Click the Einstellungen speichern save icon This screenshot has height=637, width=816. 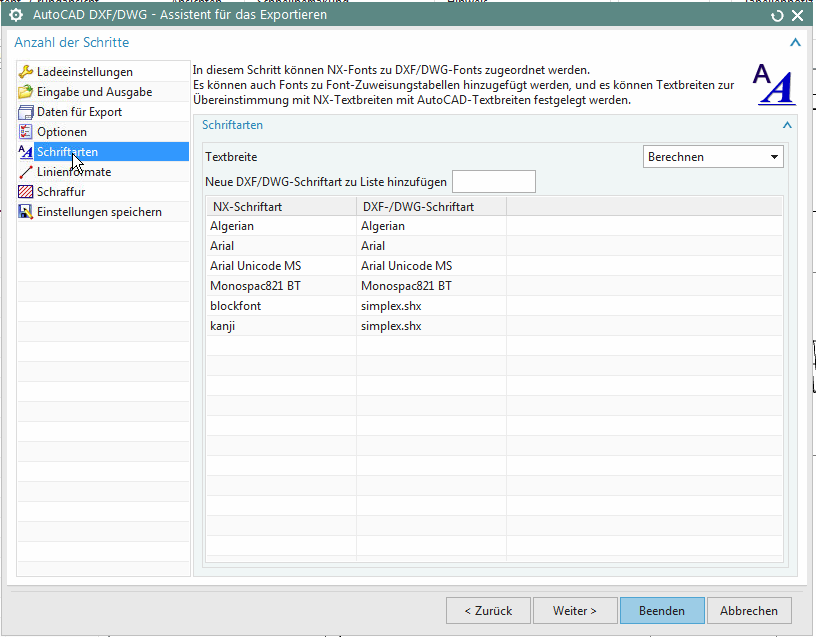click(26, 212)
